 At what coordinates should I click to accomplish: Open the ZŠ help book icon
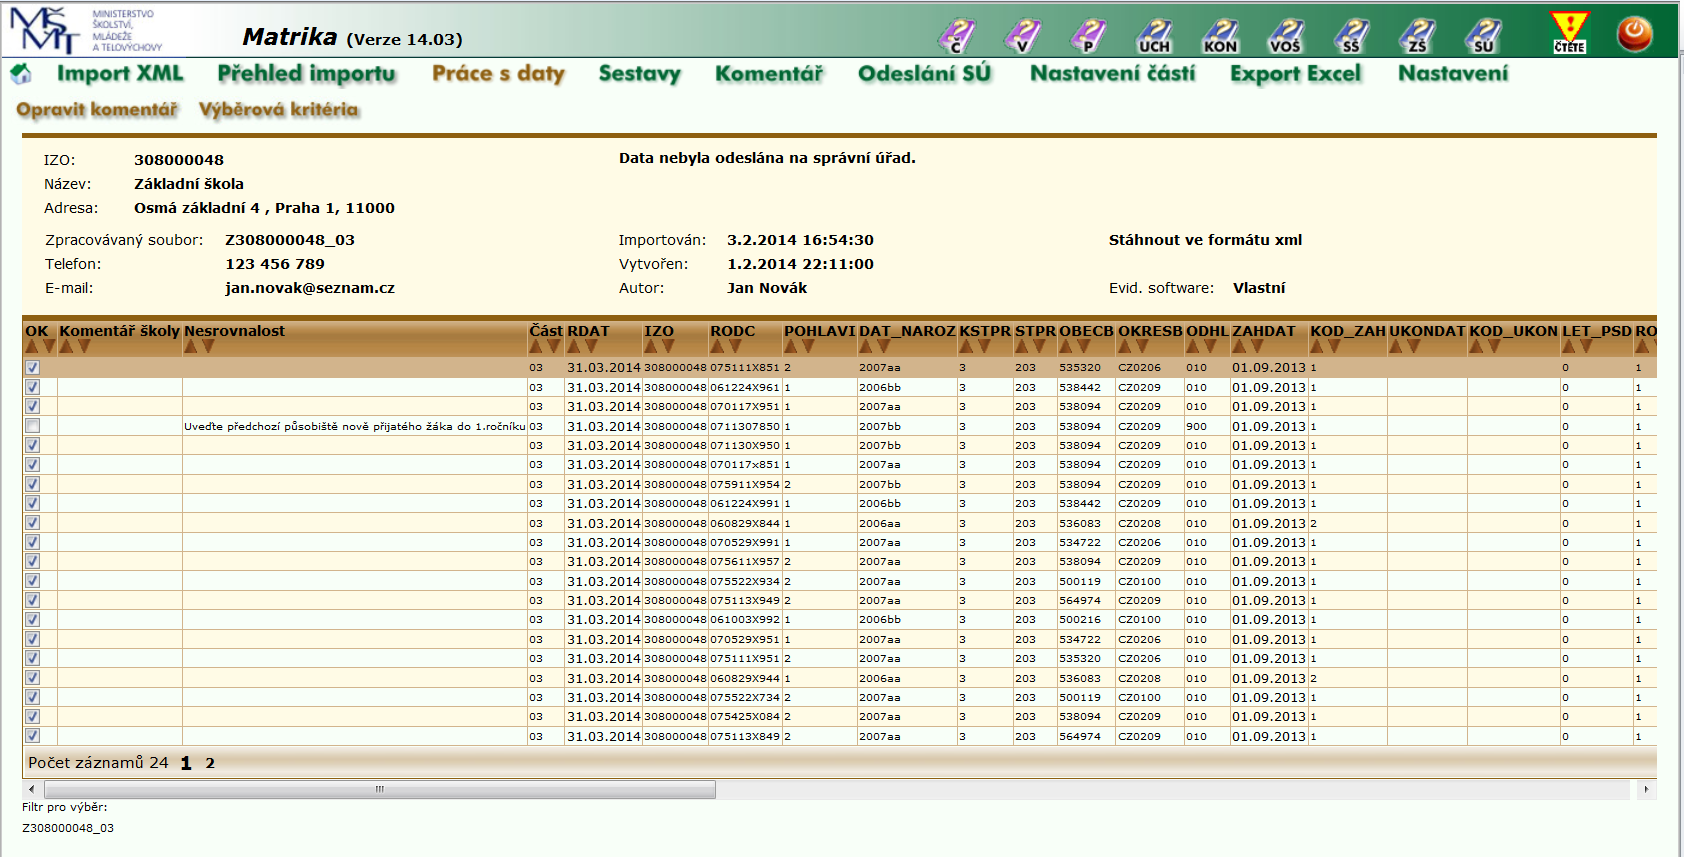[x=1417, y=35]
